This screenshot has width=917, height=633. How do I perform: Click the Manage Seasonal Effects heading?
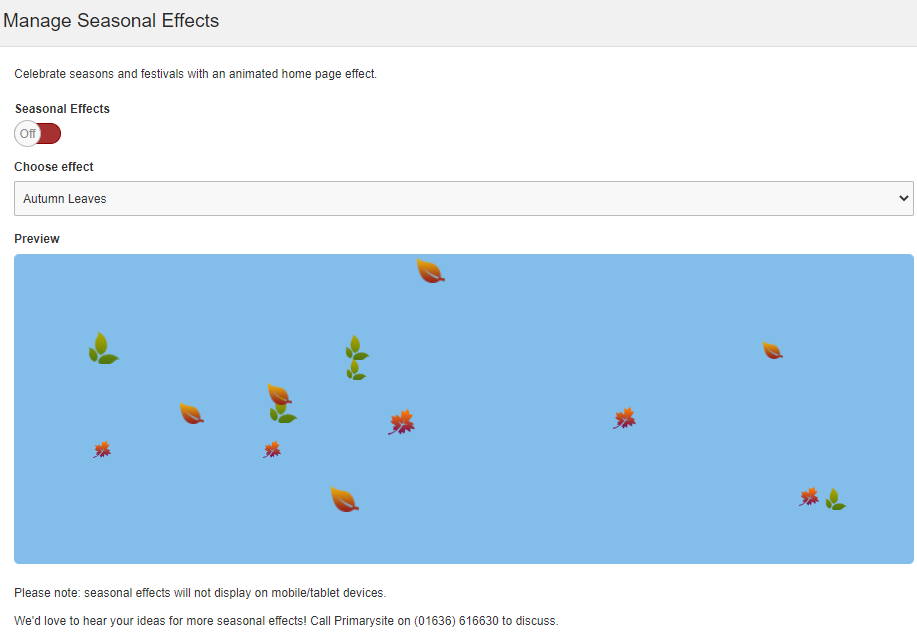click(111, 20)
